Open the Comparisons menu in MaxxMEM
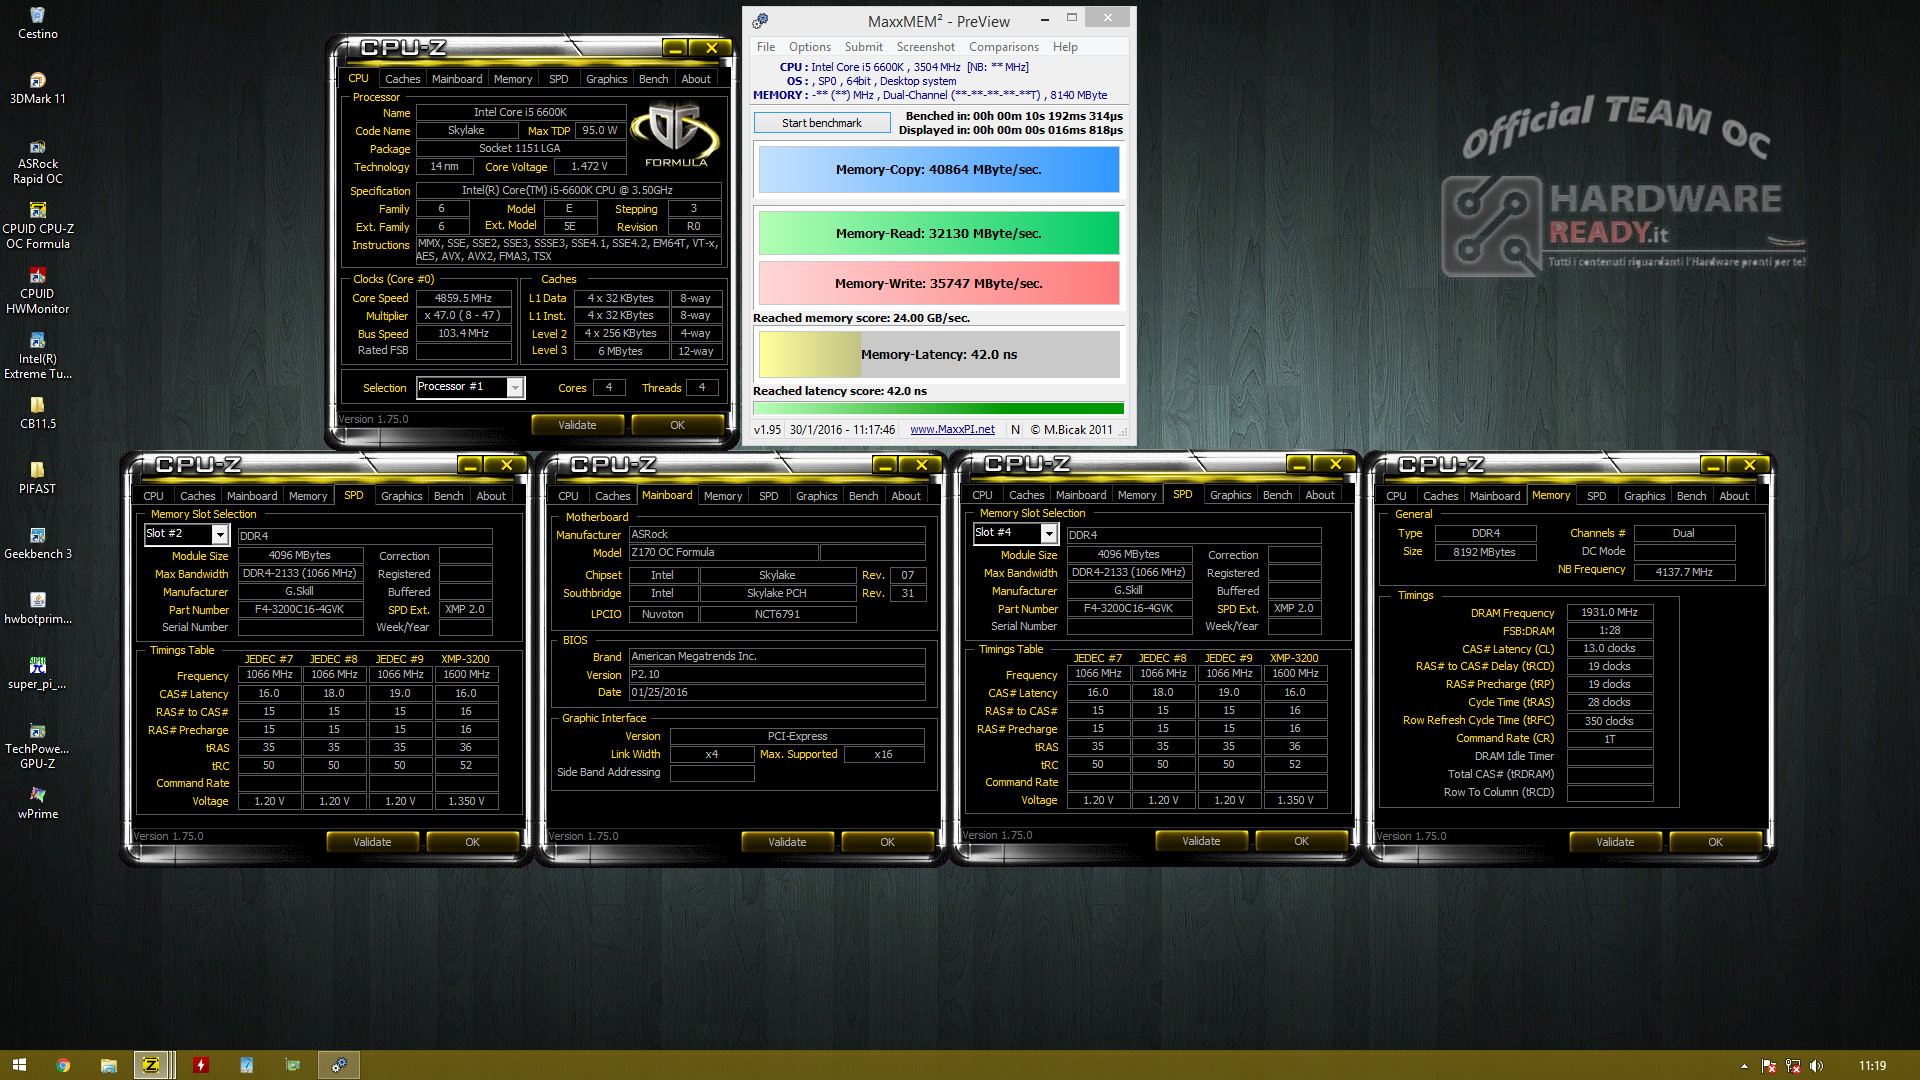1920x1080 pixels. pos(1003,47)
